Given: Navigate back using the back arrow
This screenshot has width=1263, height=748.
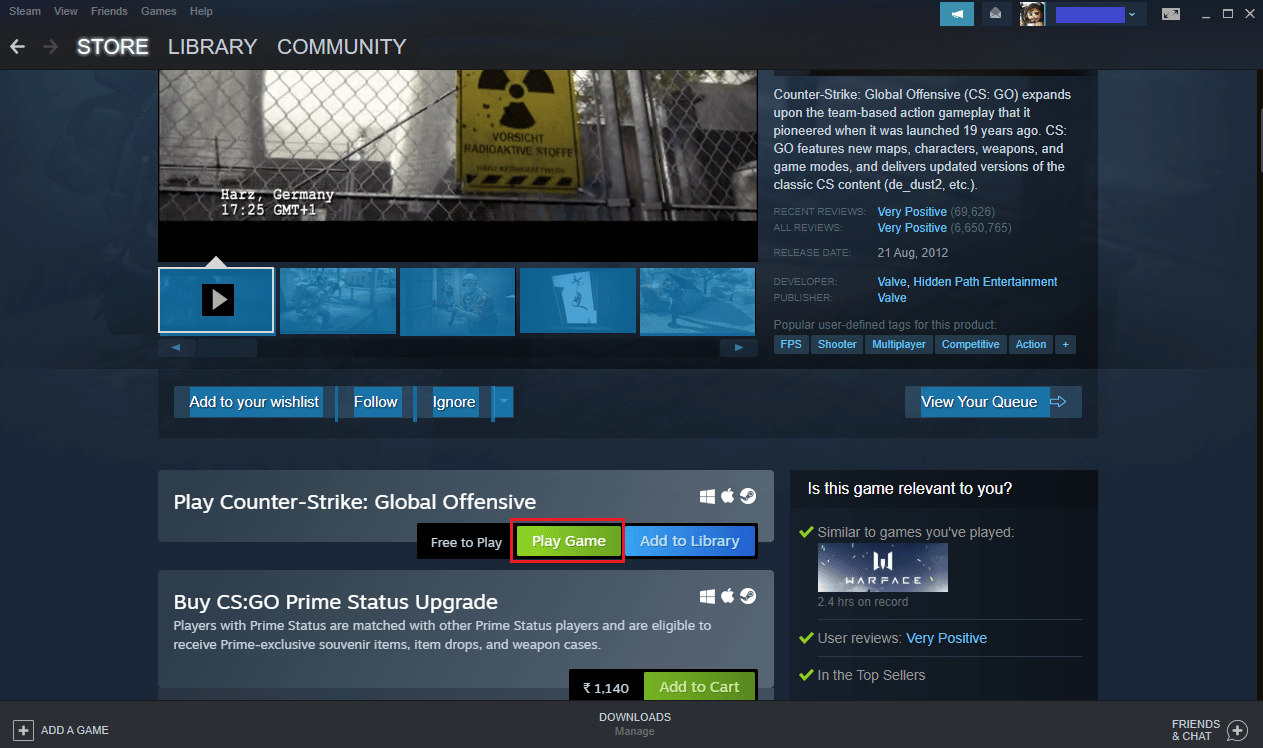Looking at the screenshot, I should [16, 46].
